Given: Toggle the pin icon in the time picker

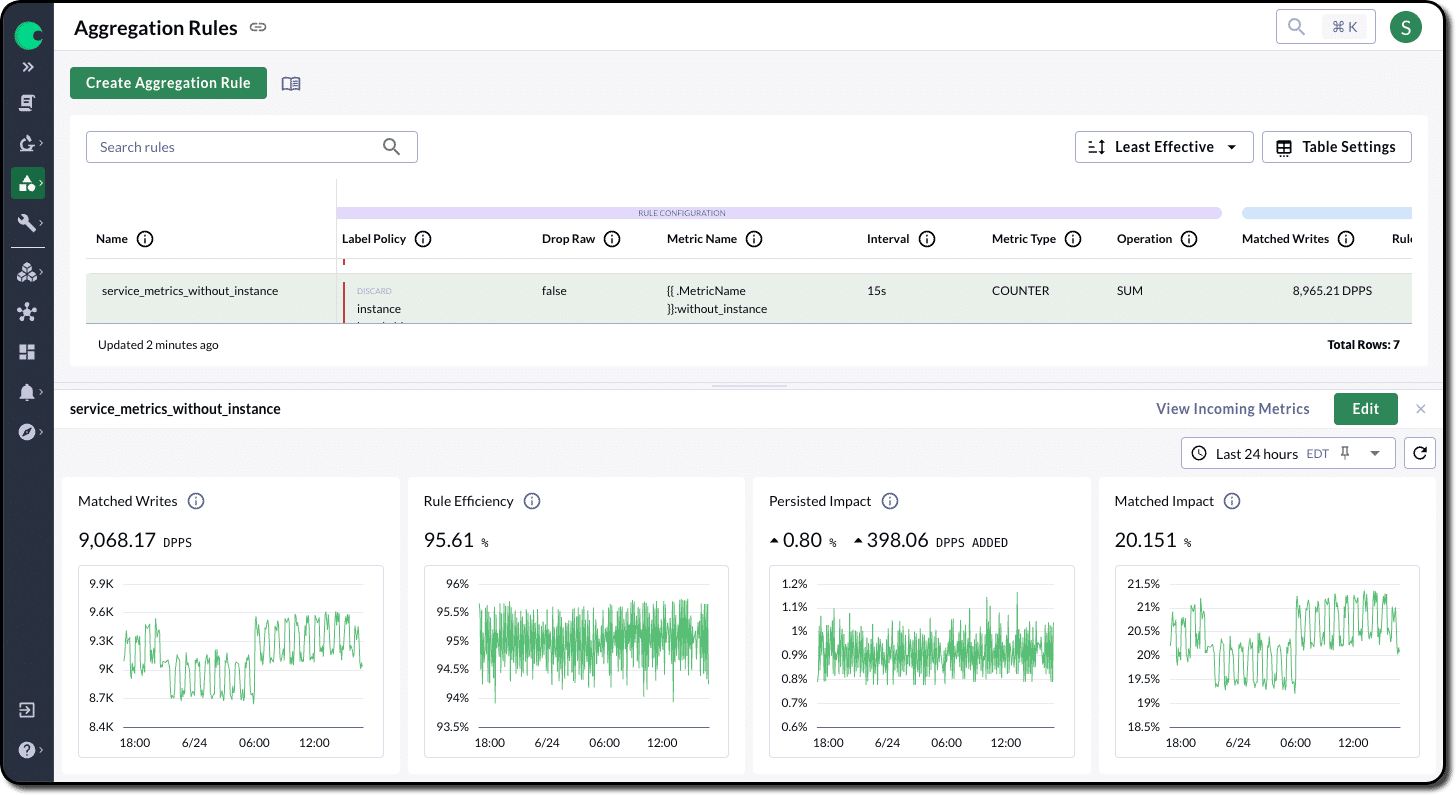Looking at the screenshot, I should pos(1345,453).
